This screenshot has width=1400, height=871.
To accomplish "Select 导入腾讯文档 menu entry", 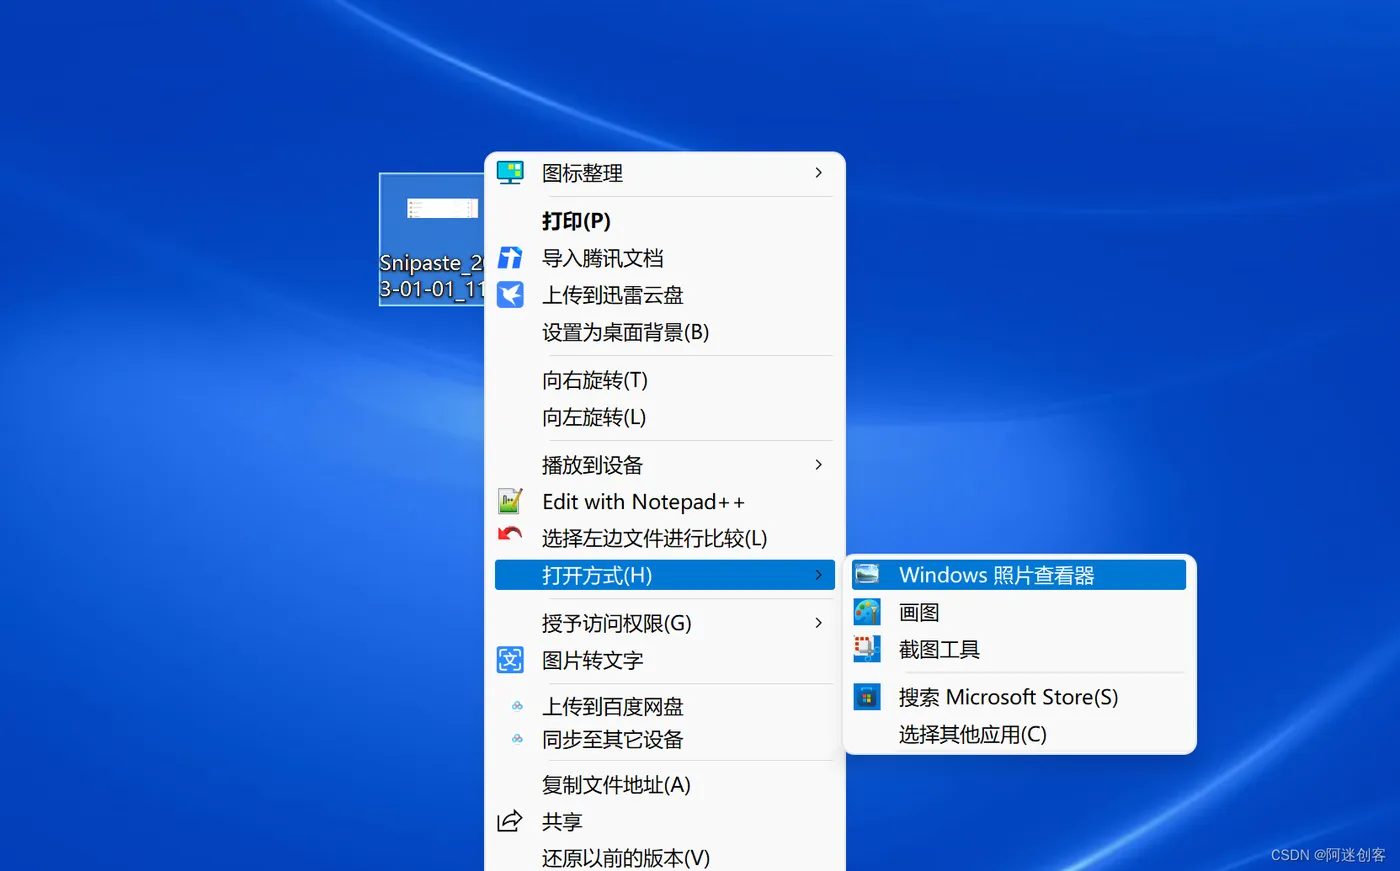I will click(665, 258).
